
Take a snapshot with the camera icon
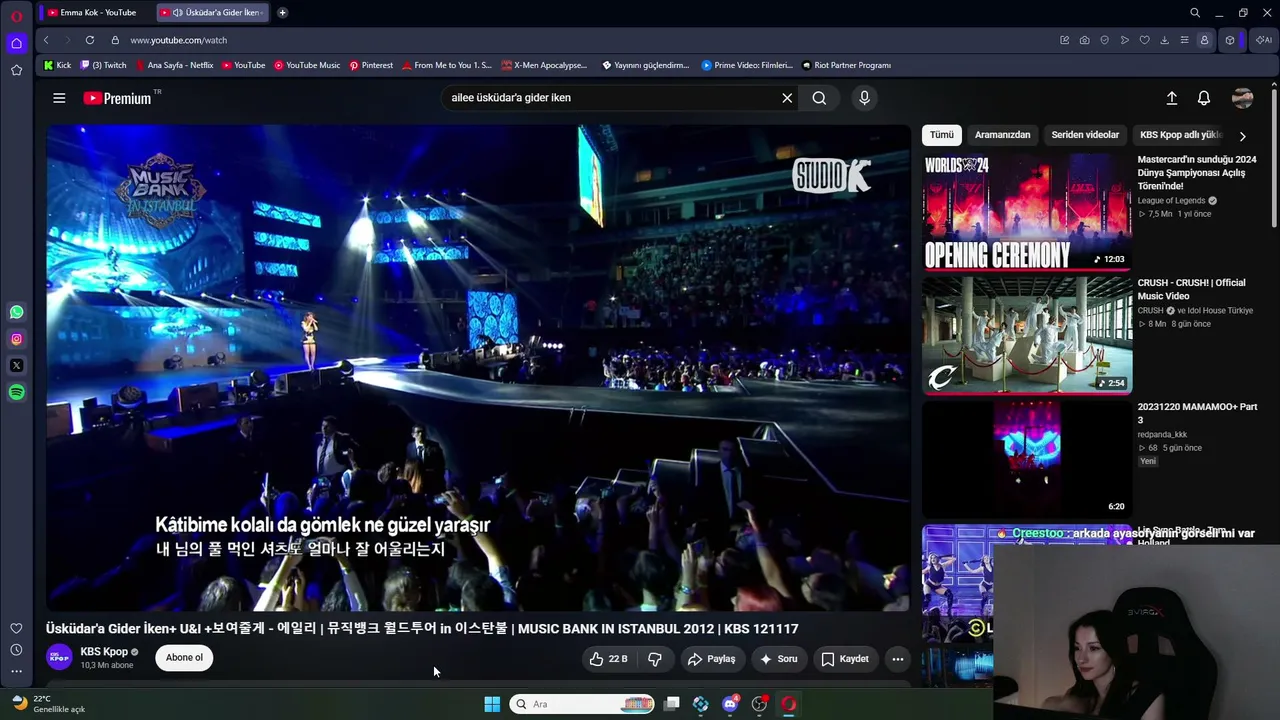(1084, 40)
